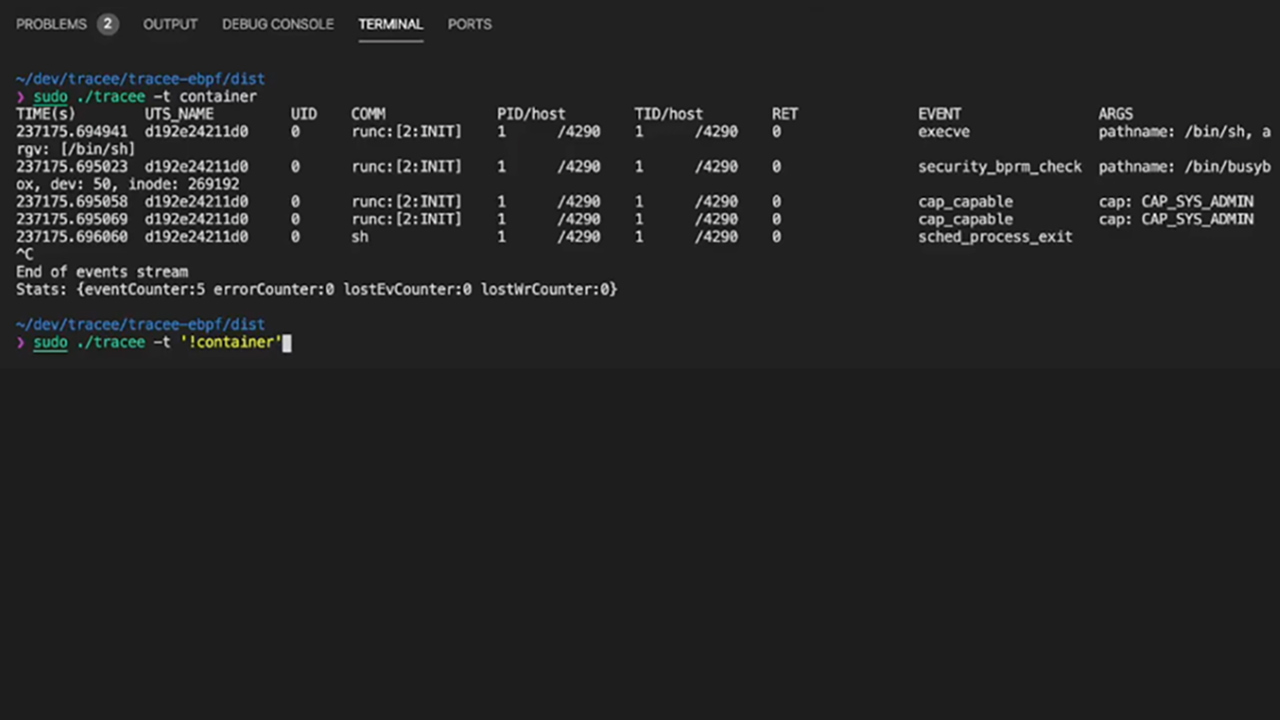Click the first ~/dev/tracee/tracee-ebpf/dist path line
Image resolution: width=1280 pixels, height=720 pixels.
(140, 79)
